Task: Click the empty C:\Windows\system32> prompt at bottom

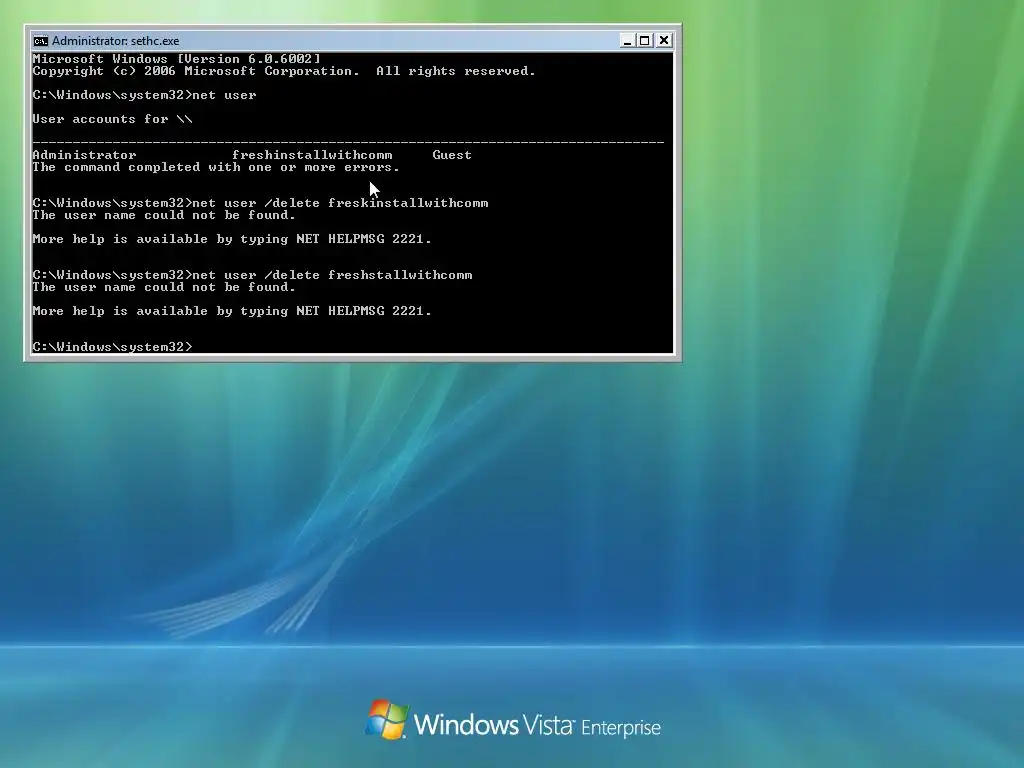Action: [x=112, y=347]
